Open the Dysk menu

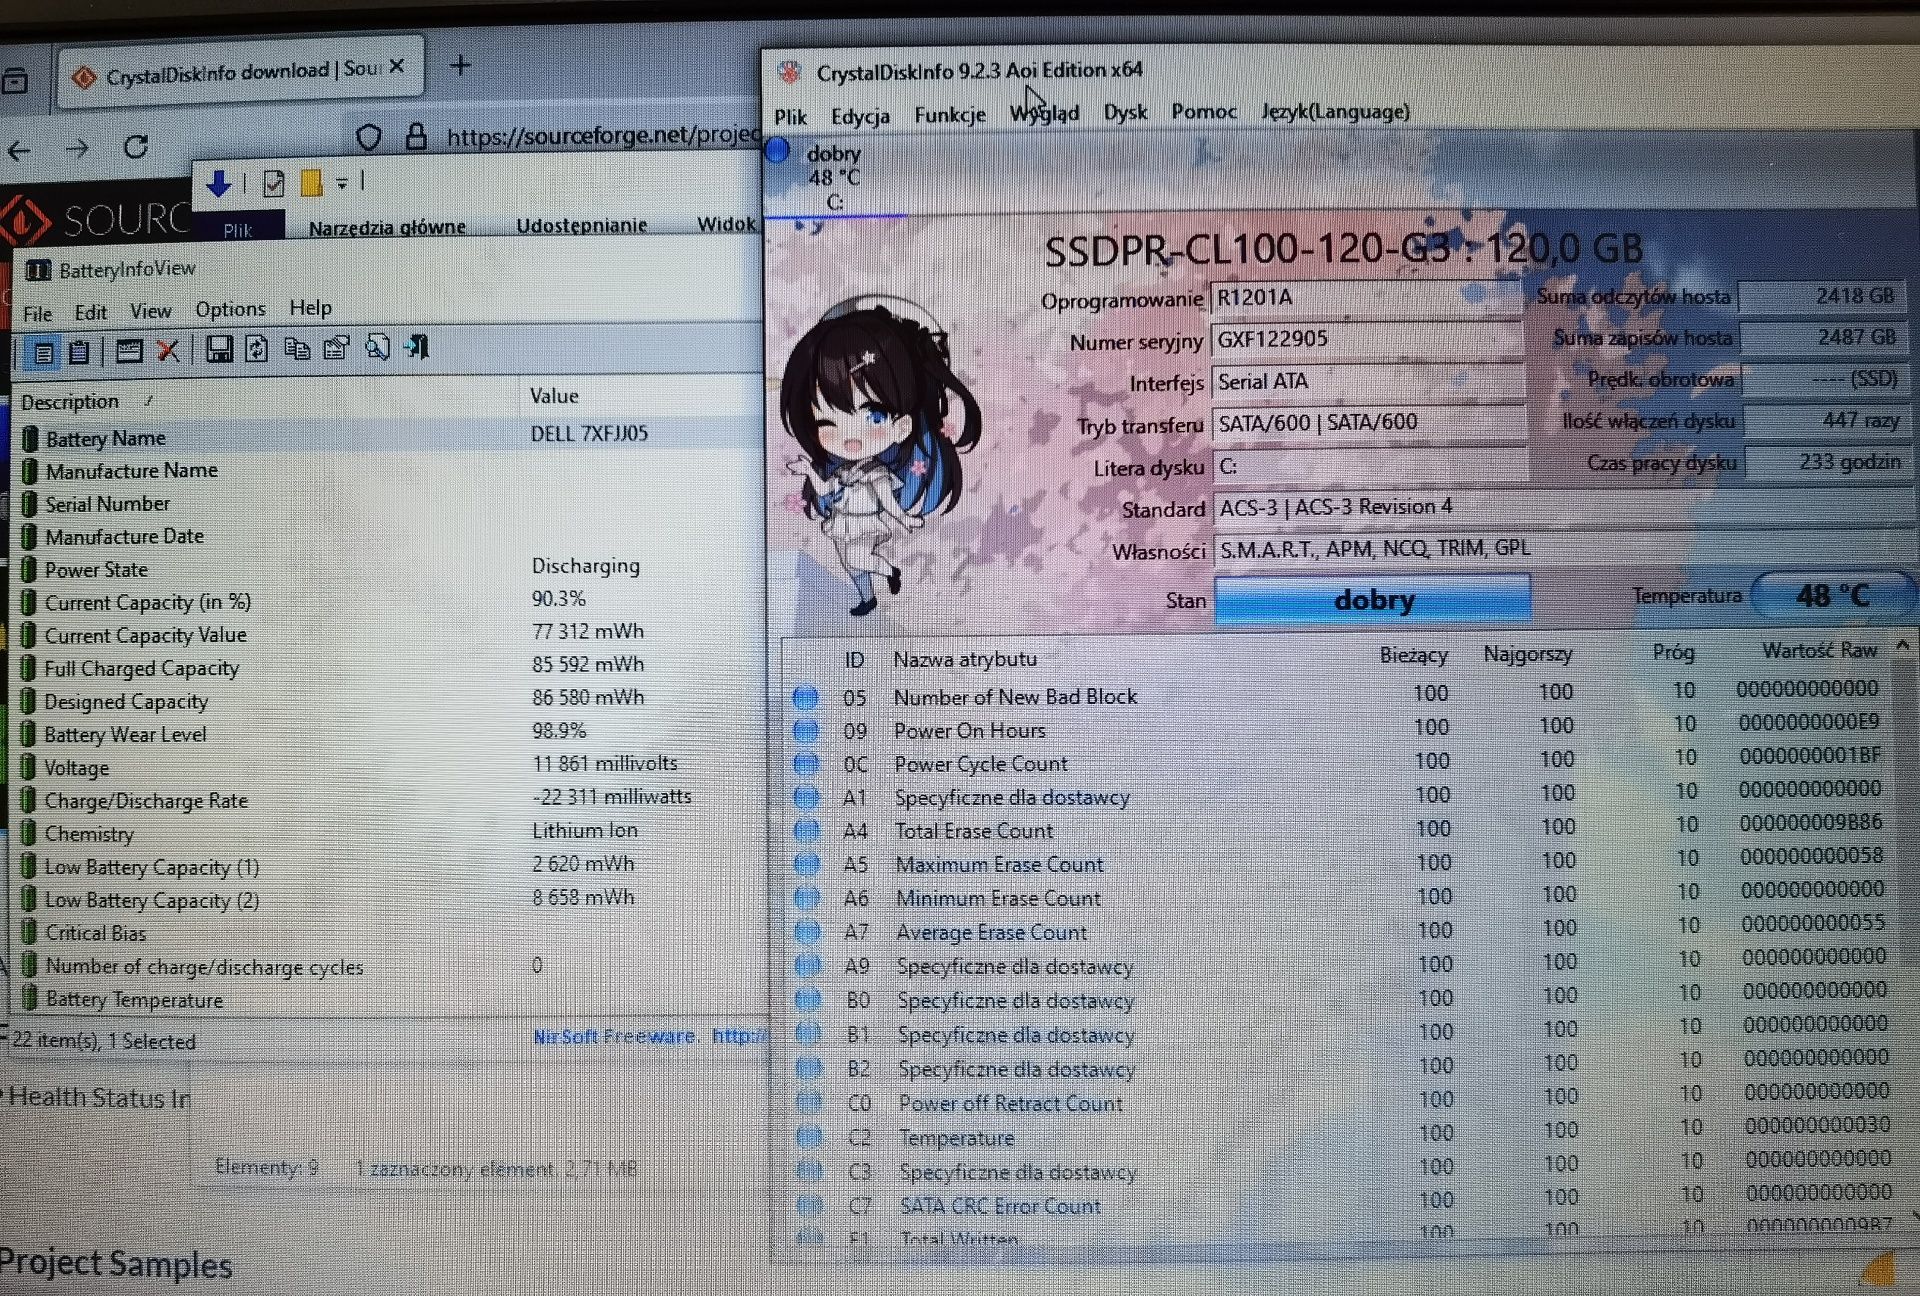(1125, 112)
